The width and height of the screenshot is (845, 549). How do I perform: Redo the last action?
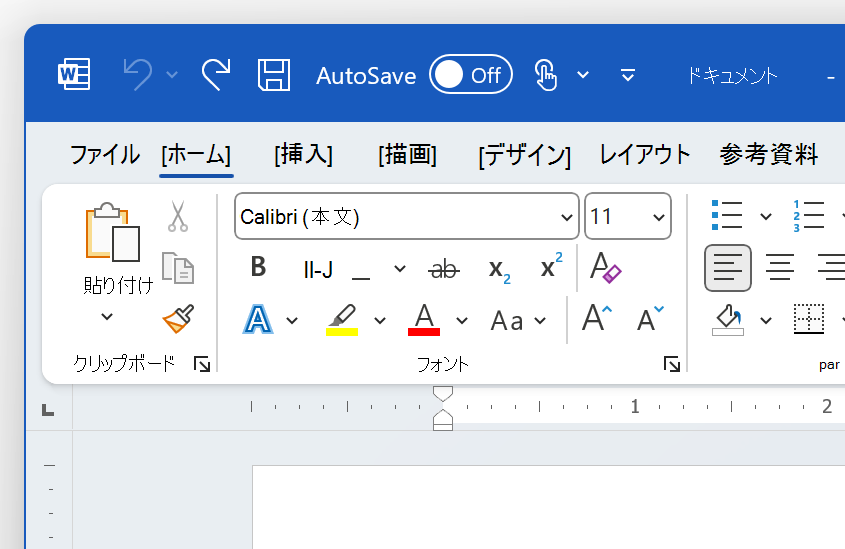pyautogui.click(x=216, y=74)
